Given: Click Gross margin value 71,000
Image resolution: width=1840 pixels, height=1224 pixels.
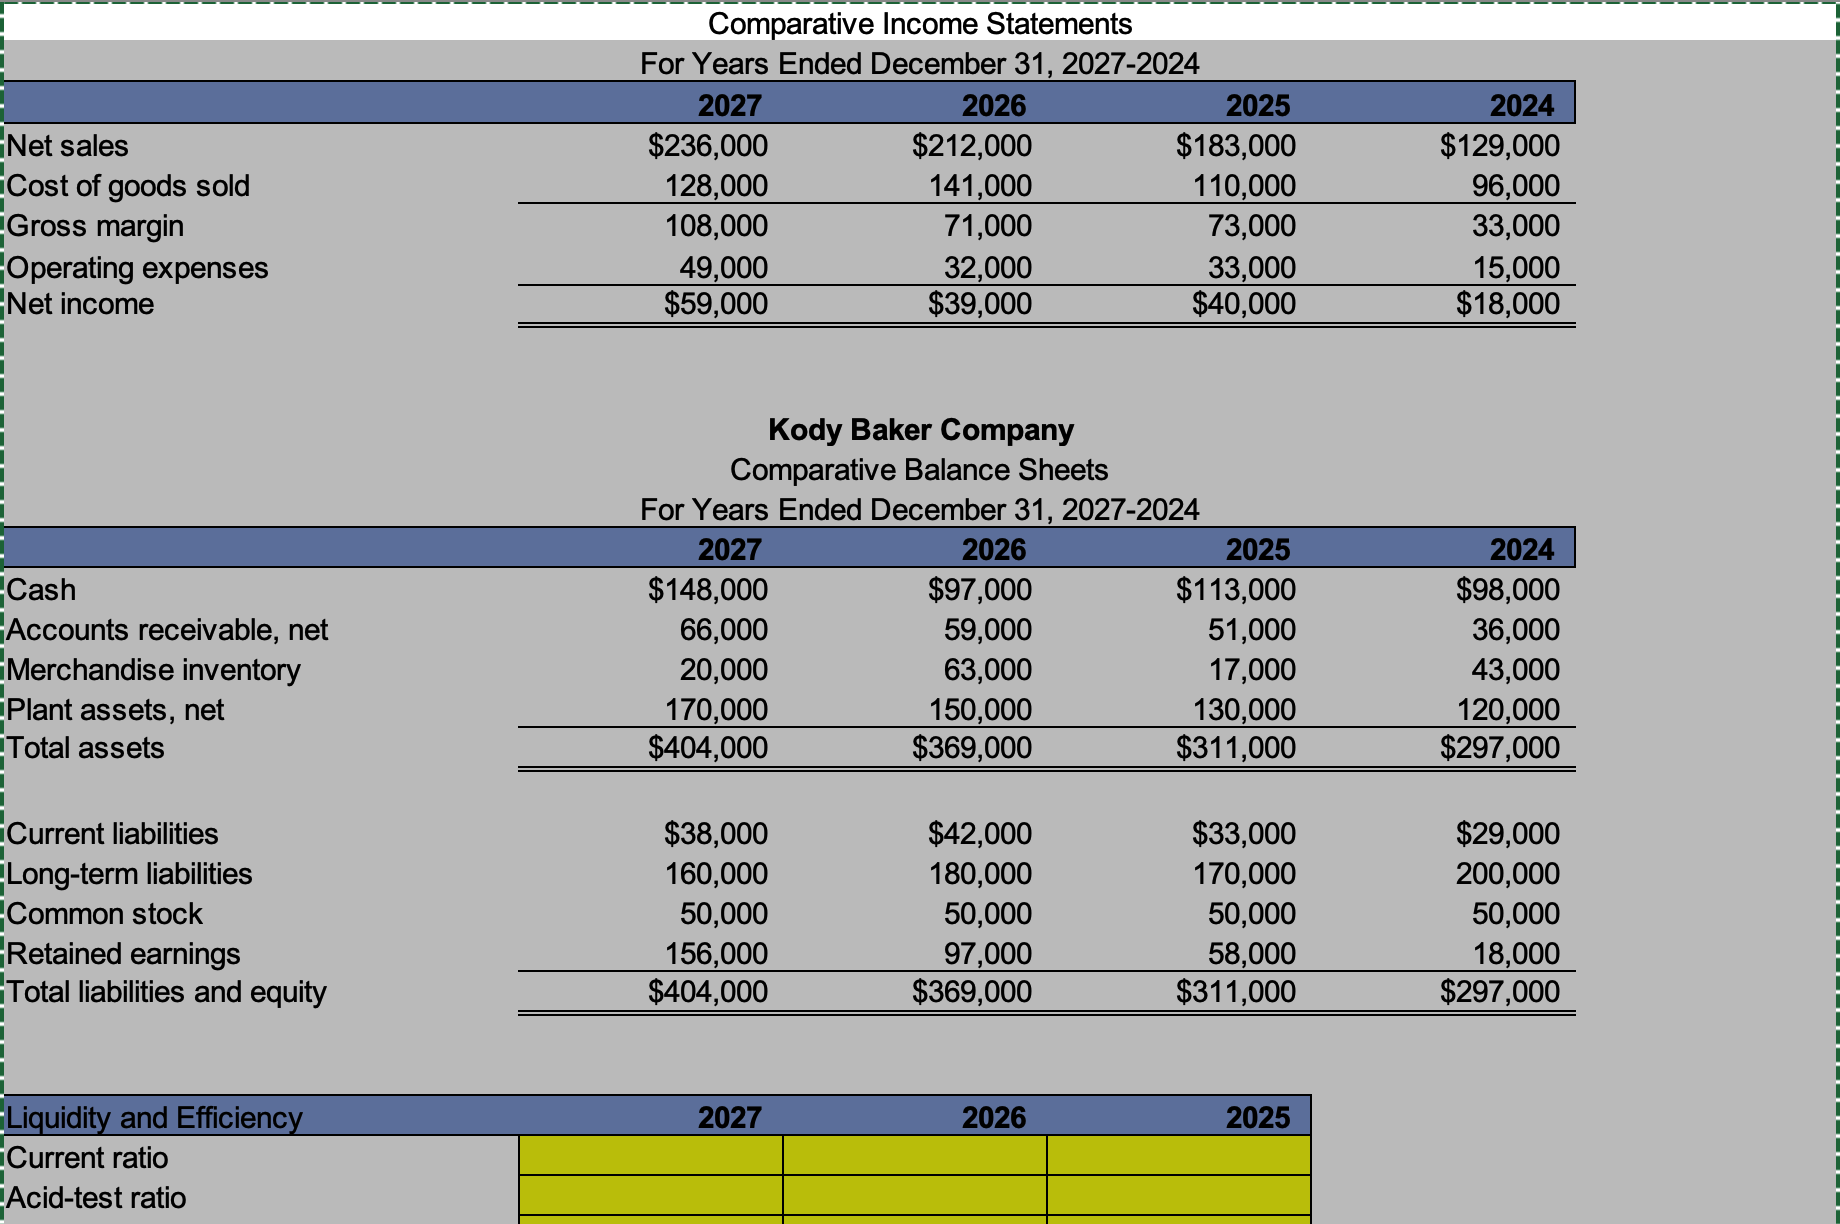Looking at the screenshot, I should point(988,226).
